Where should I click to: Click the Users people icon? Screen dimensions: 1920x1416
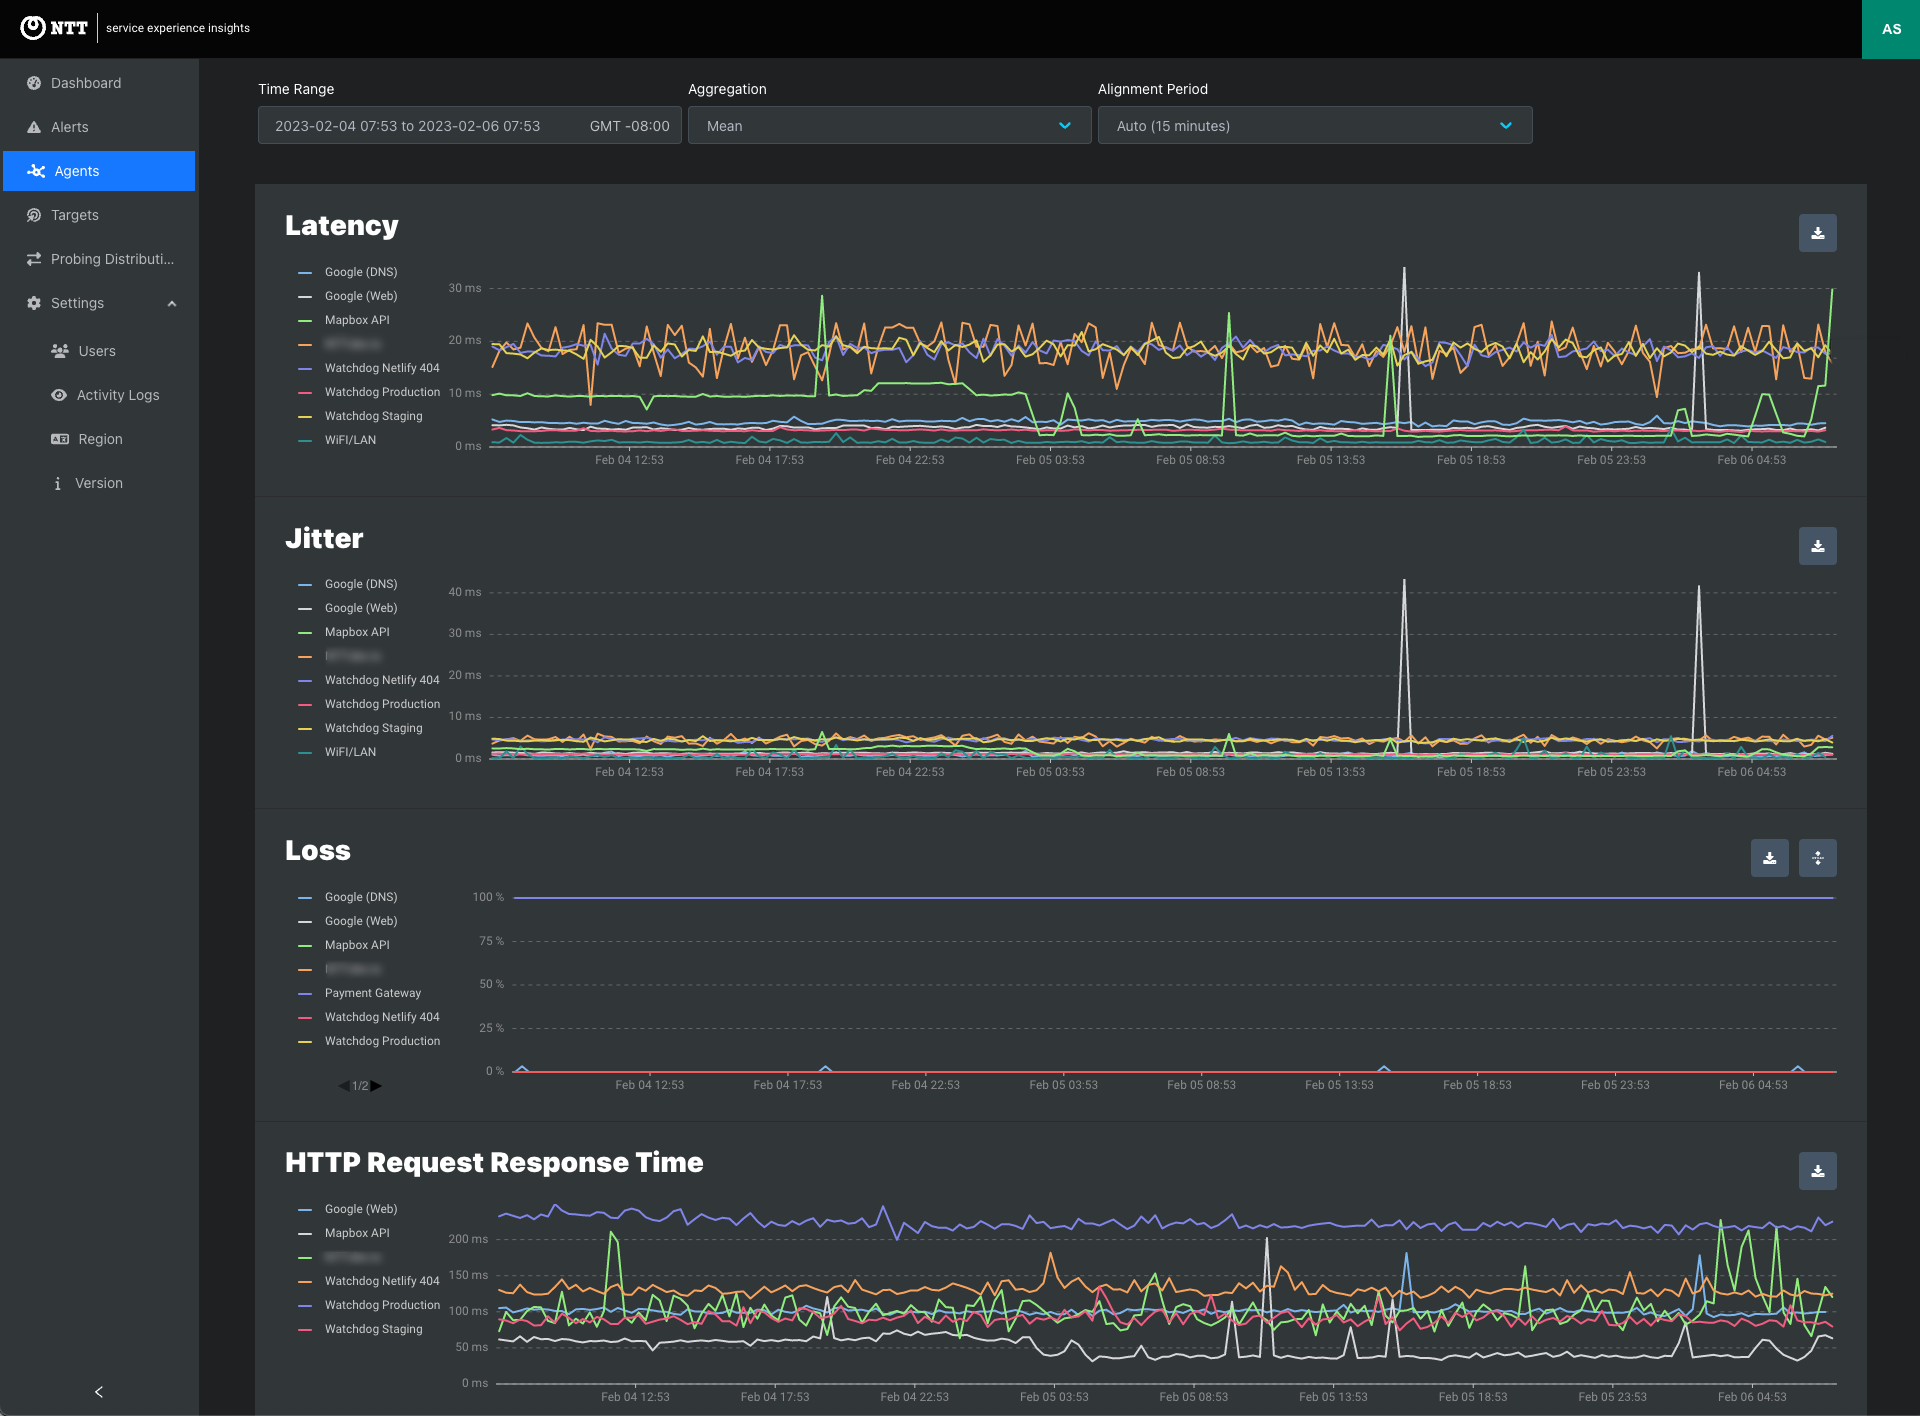point(60,351)
